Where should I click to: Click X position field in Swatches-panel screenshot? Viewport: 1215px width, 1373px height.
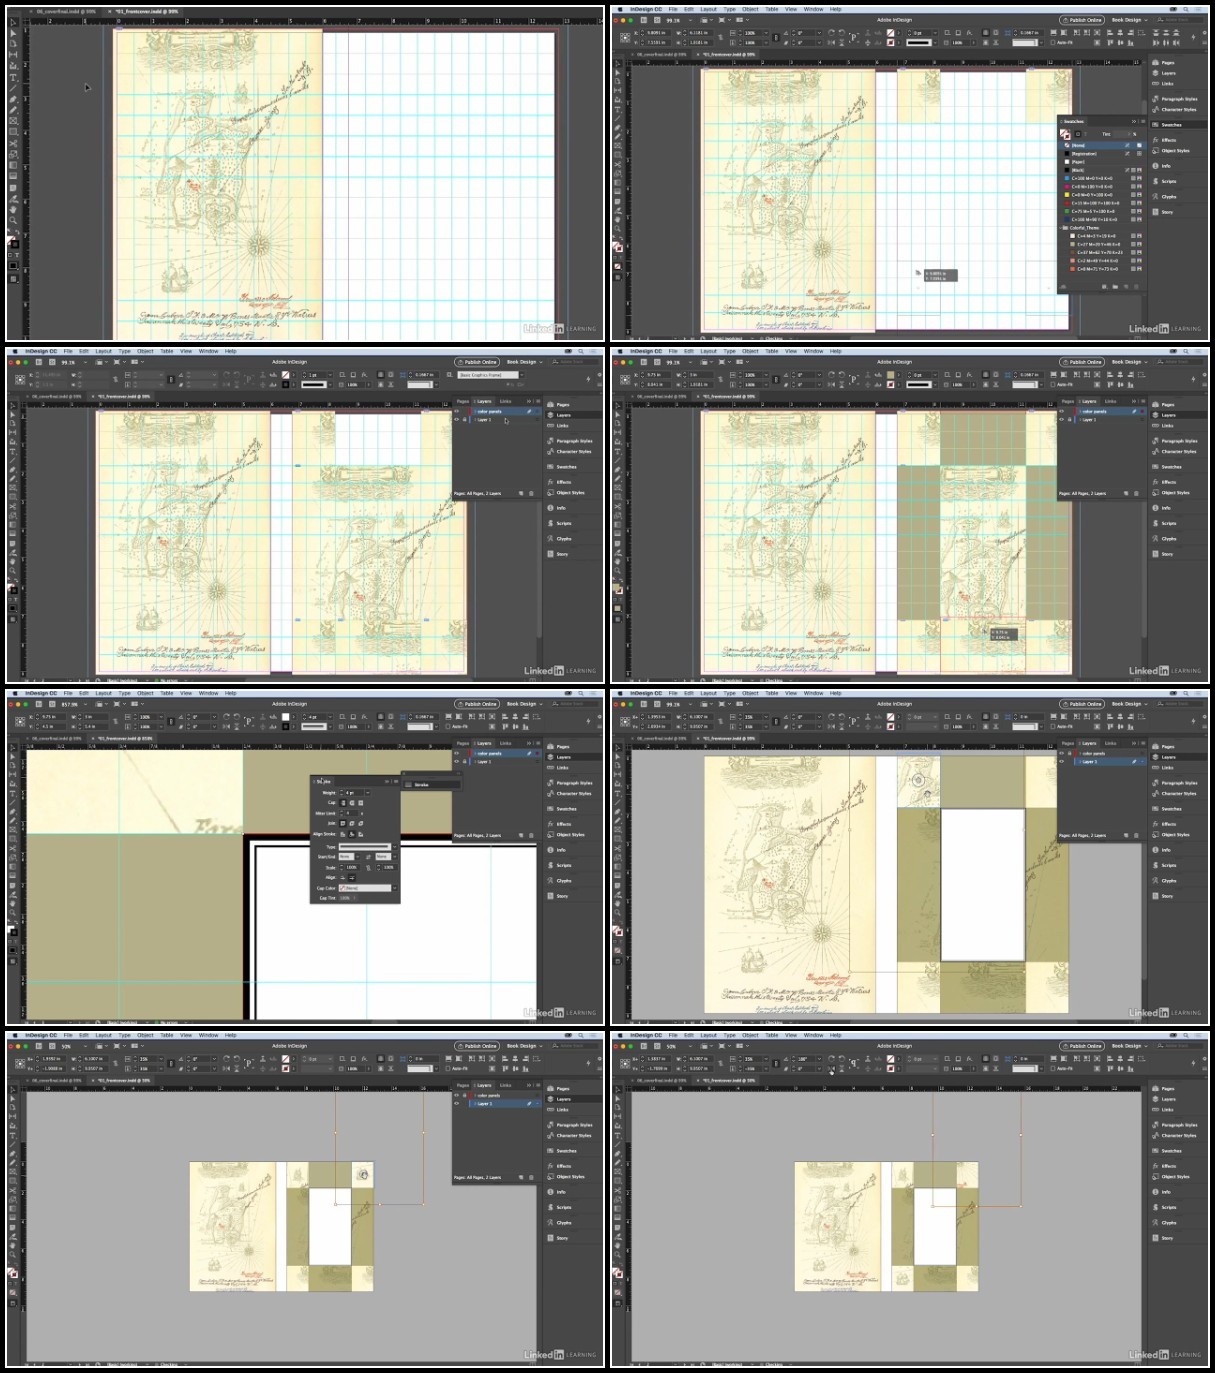(658, 33)
